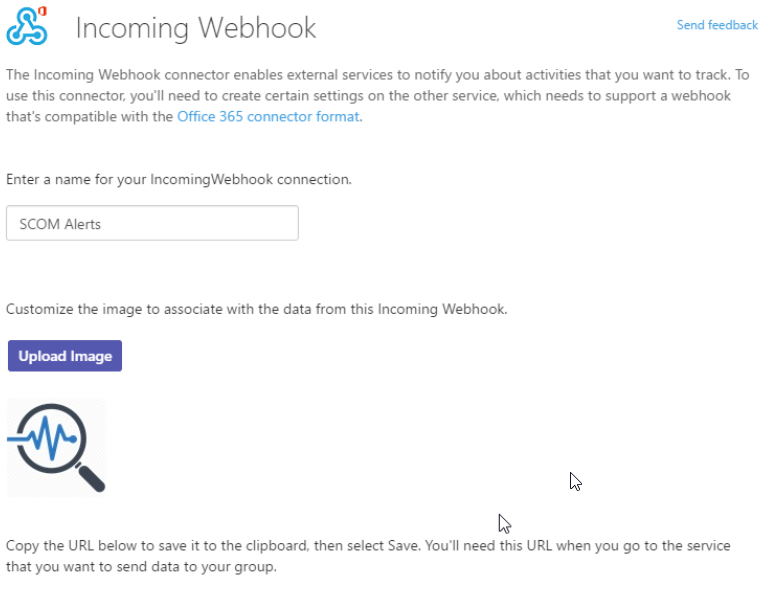Viewport: 765px width, 595px height.
Task: Click the Incoming Webhook connector logo
Action: pyautogui.click(x=27, y=26)
